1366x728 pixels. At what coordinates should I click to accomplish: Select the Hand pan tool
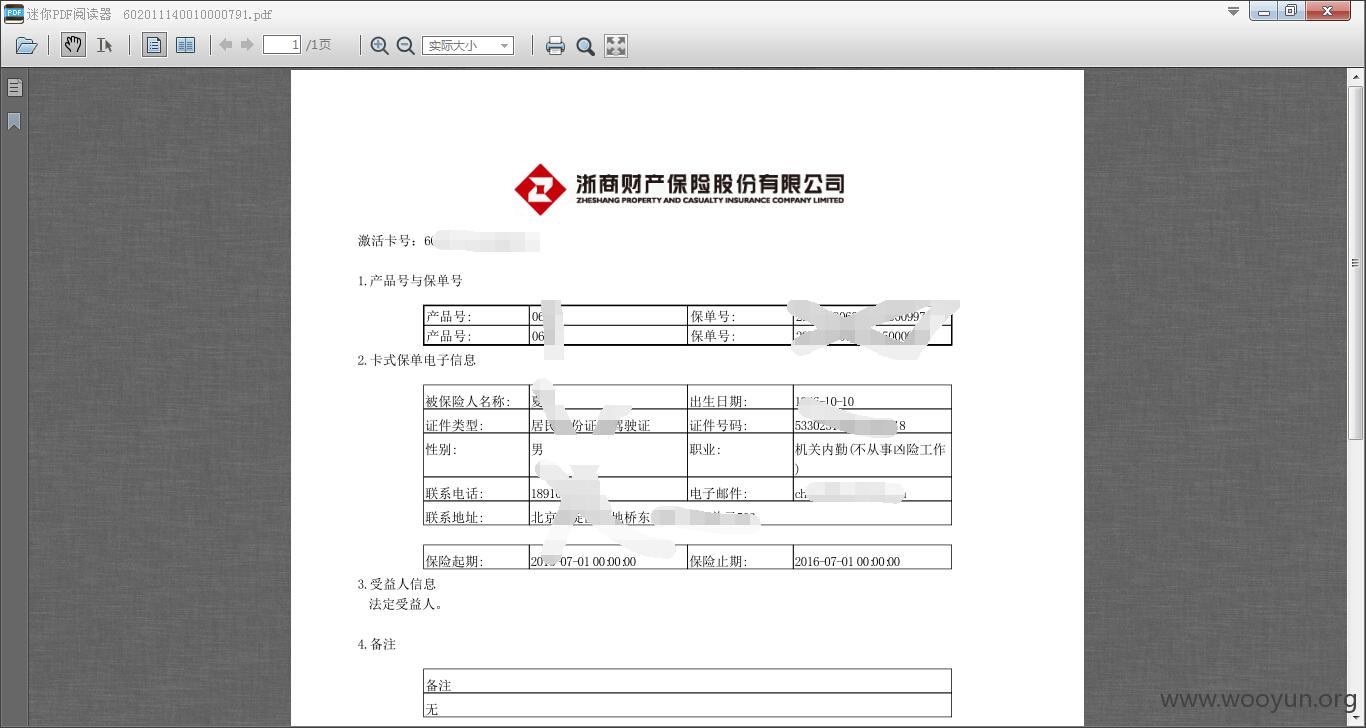[73, 44]
